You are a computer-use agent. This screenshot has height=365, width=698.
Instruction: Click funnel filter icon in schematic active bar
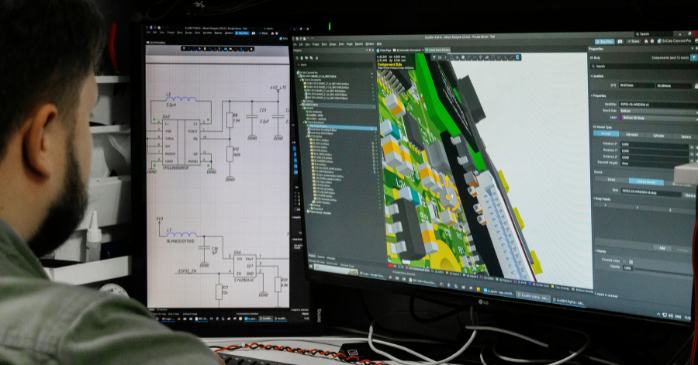click(184, 49)
